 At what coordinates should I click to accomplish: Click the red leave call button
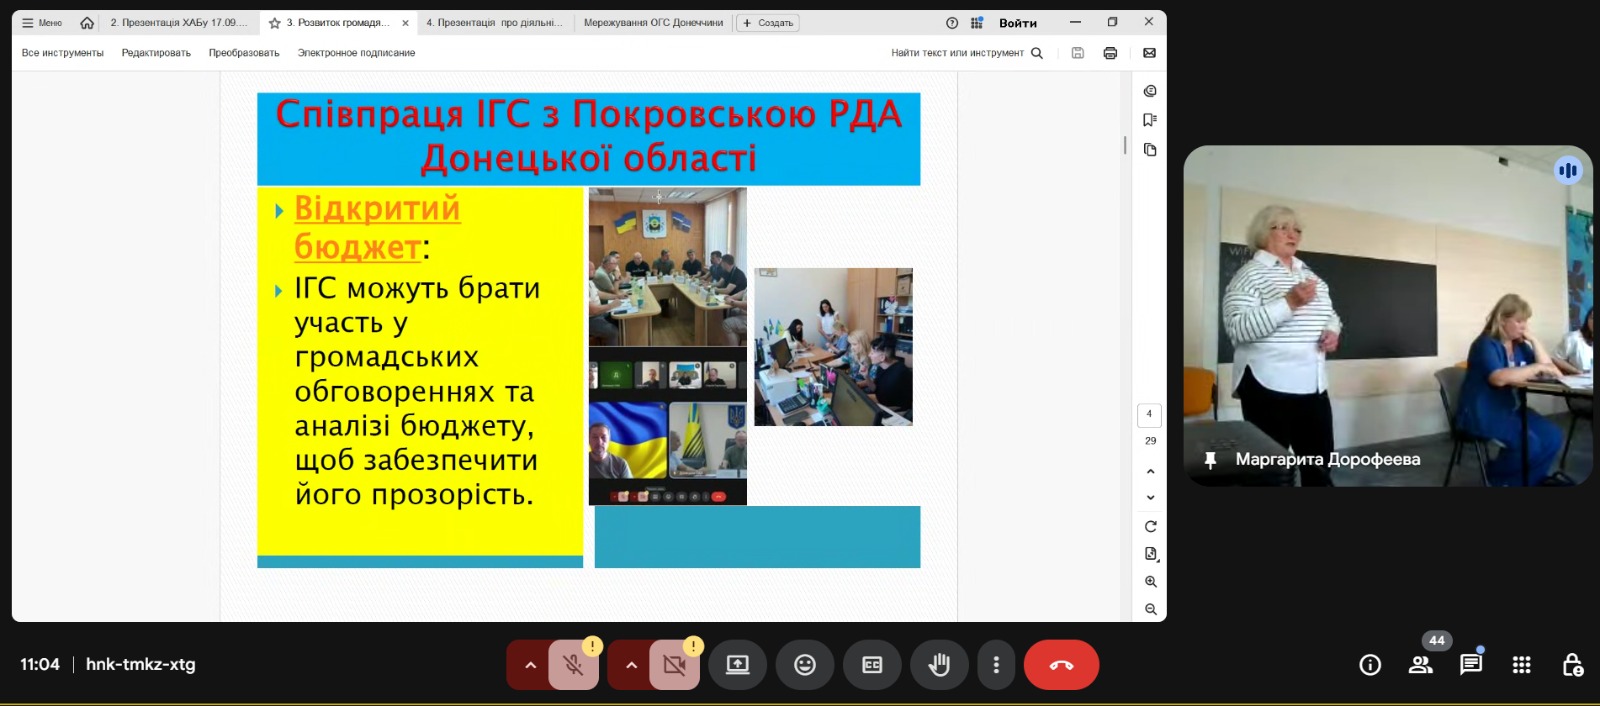click(x=1061, y=665)
